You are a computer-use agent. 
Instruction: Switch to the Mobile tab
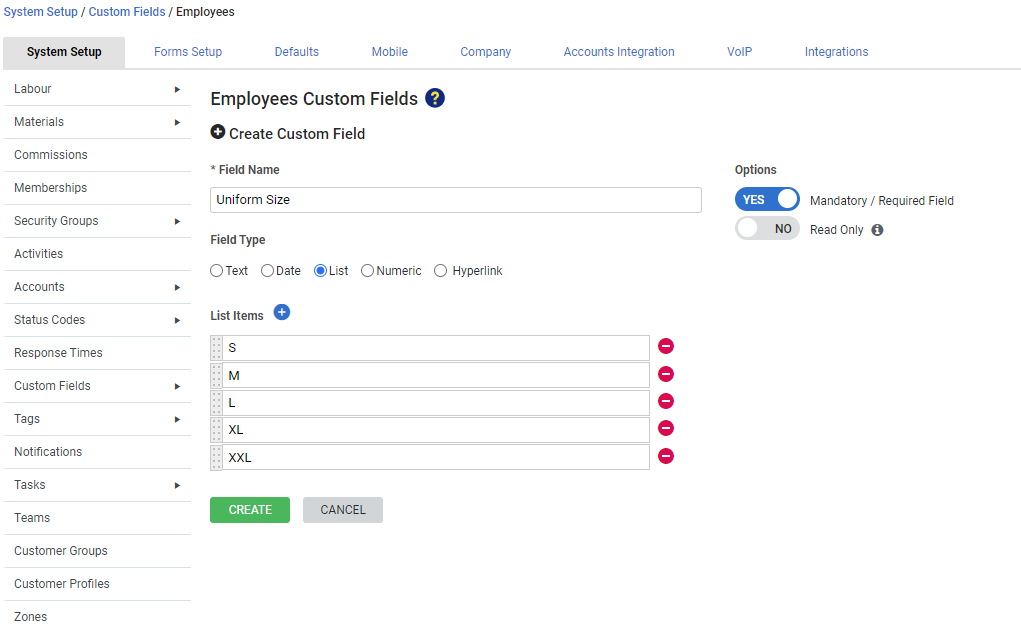[x=389, y=52]
